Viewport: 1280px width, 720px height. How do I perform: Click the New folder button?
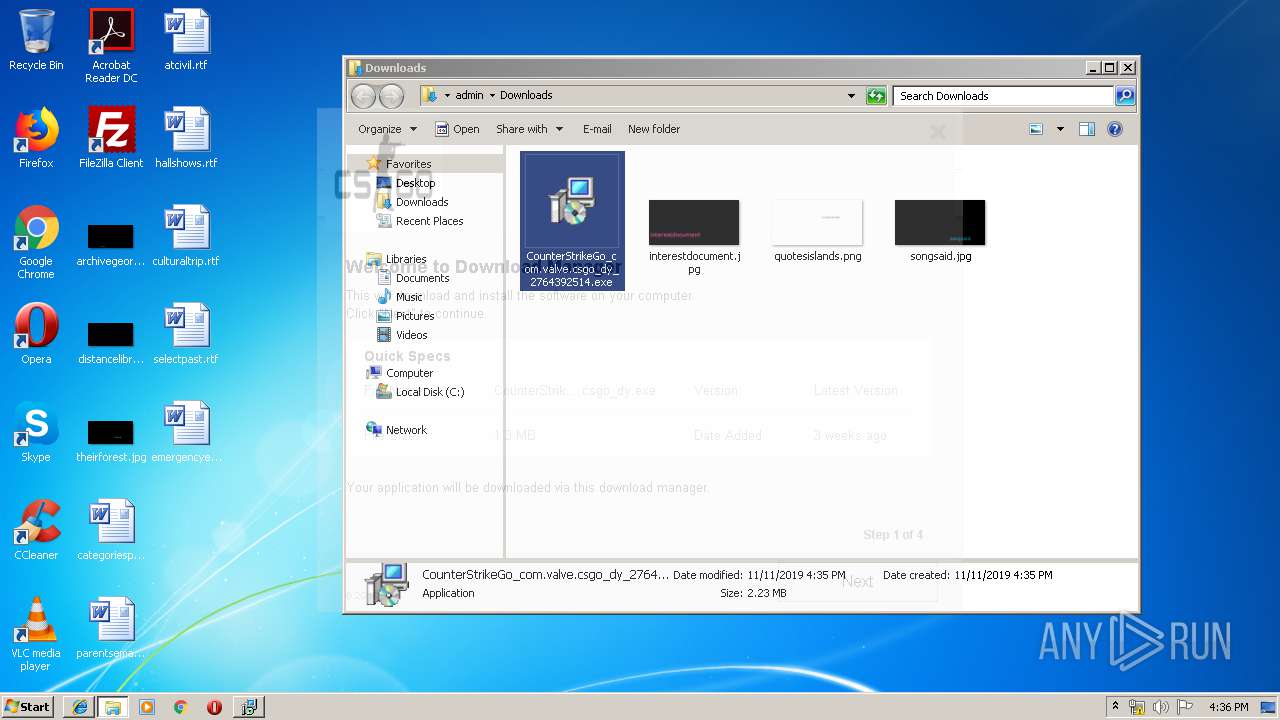[653, 129]
